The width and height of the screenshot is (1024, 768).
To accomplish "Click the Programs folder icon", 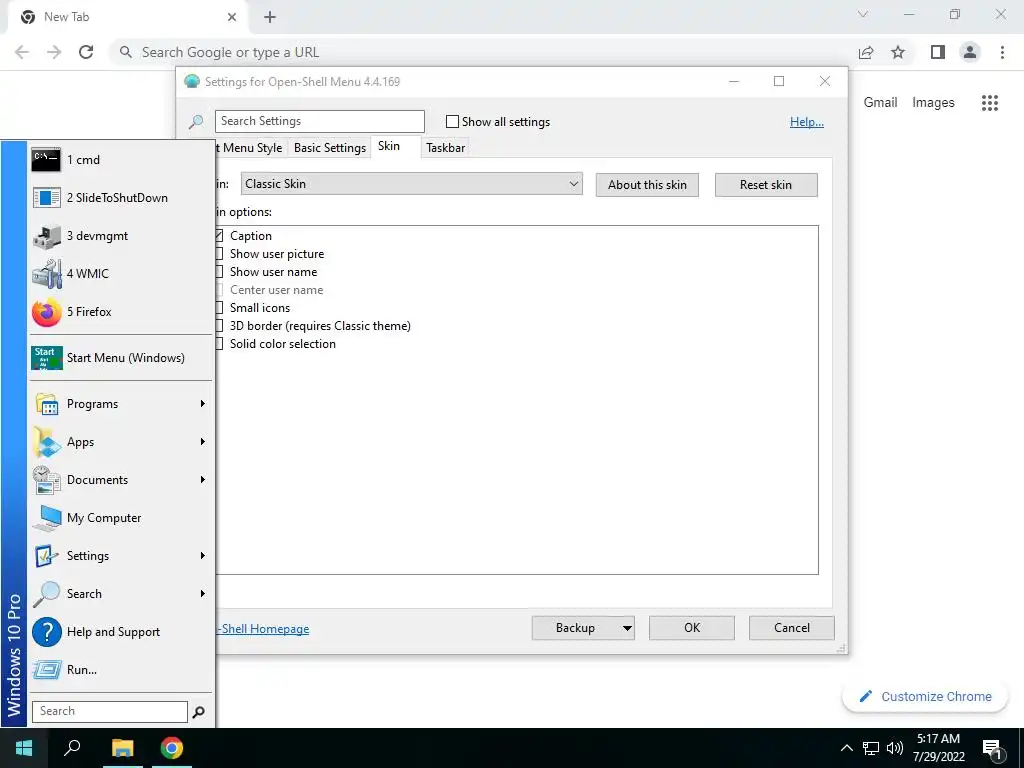I will pos(46,404).
